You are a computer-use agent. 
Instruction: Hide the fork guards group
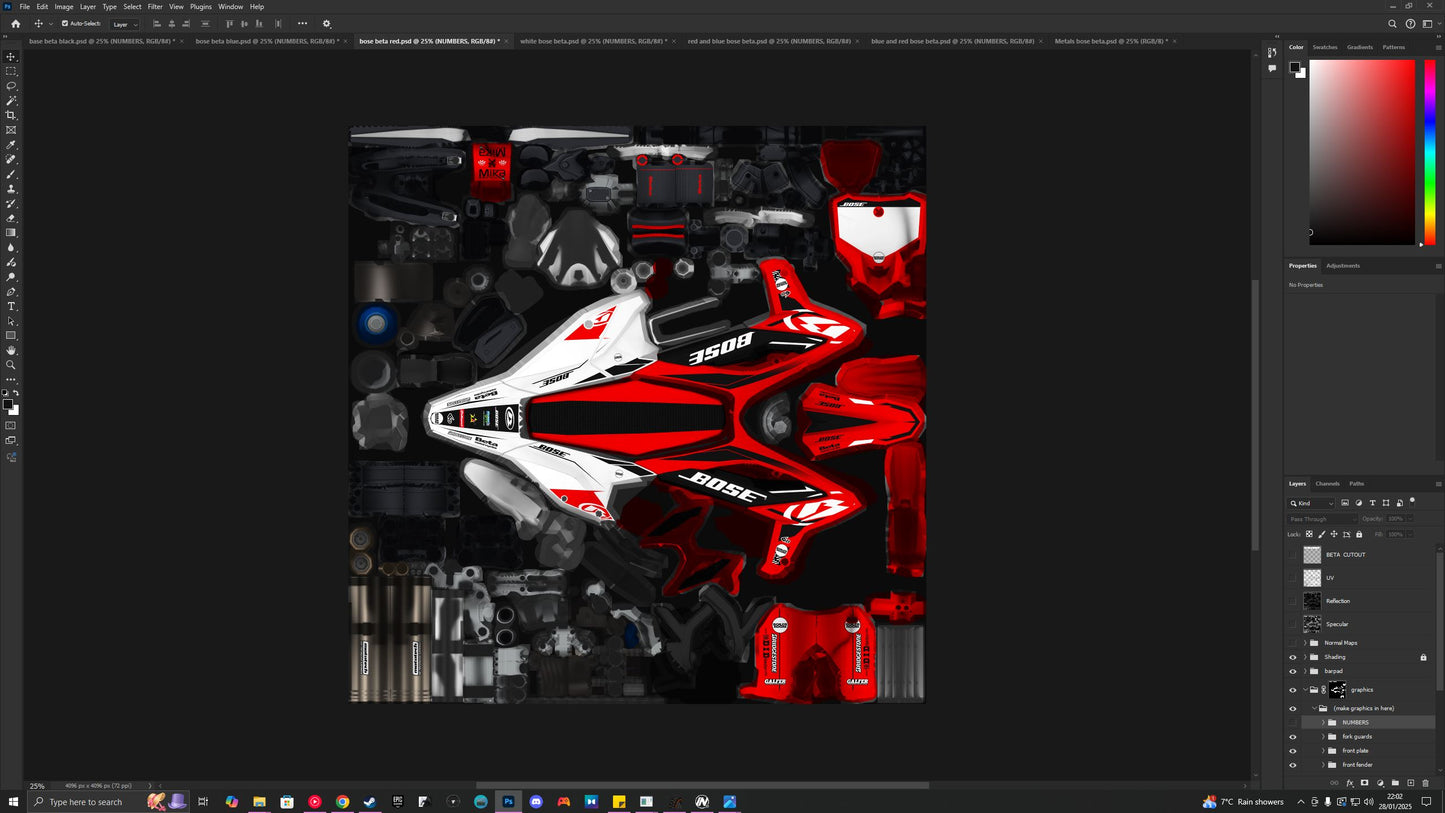[1292, 737]
